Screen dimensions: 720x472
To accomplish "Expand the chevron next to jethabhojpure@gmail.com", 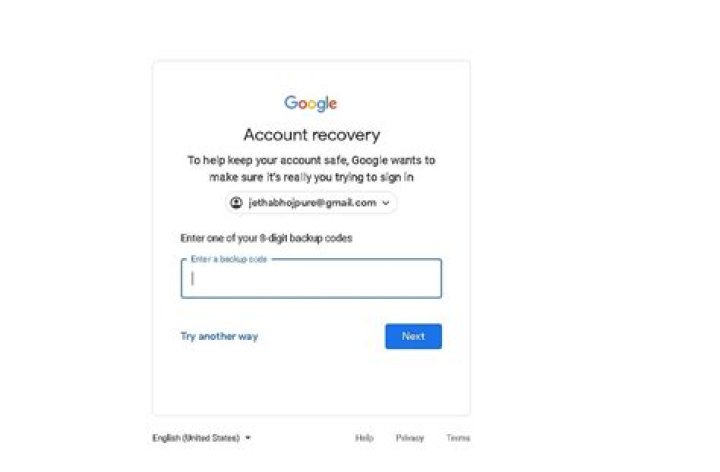I will (386, 203).
